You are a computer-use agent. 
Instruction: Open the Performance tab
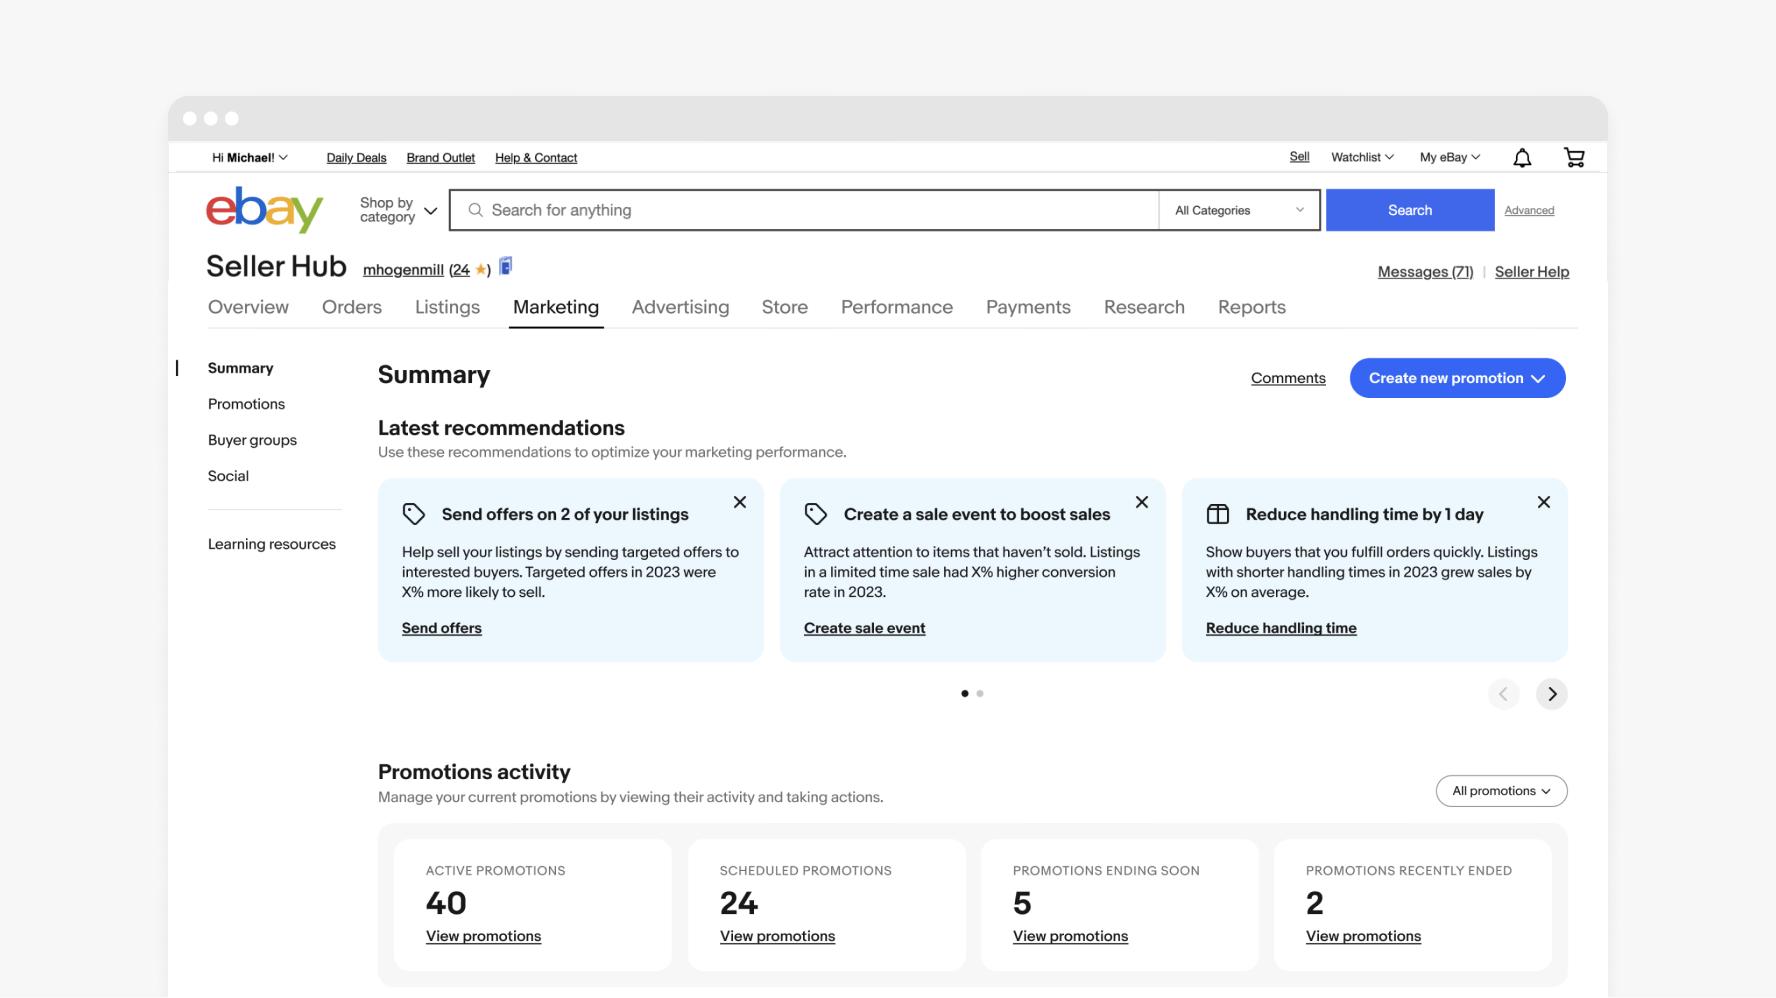[x=896, y=307]
